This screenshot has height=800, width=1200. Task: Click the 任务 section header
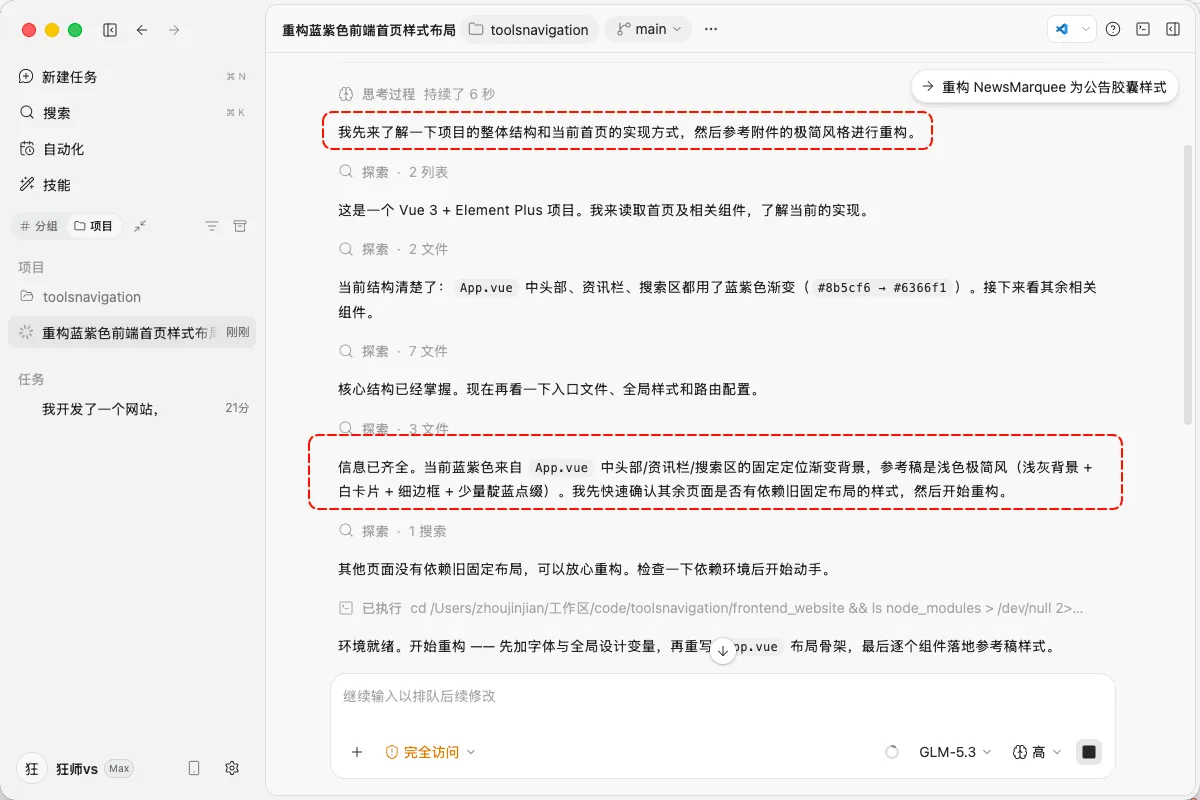point(31,379)
